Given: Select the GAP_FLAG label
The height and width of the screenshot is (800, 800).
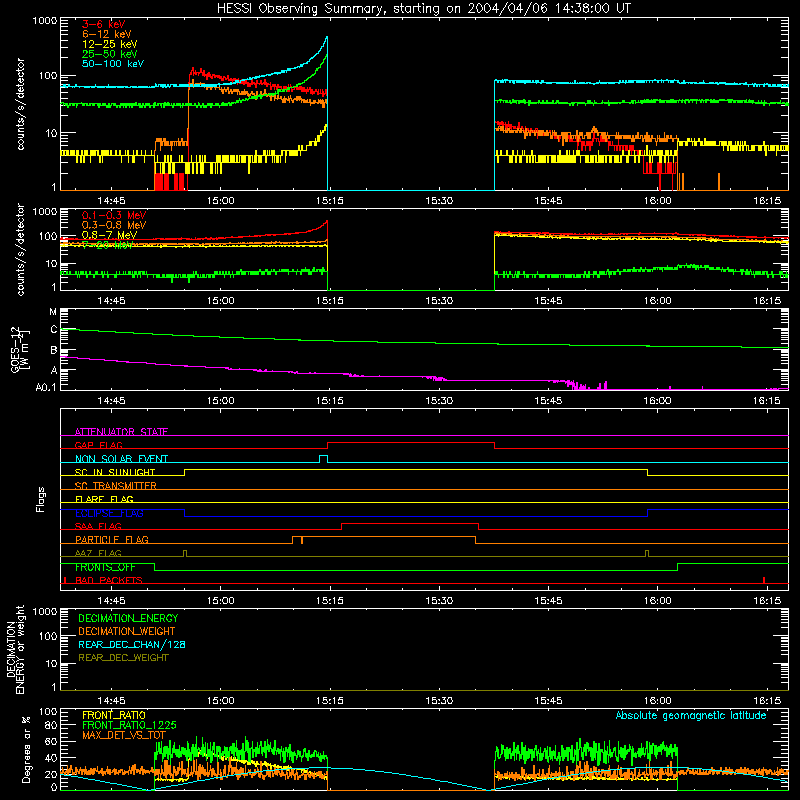Looking at the screenshot, I should click(x=98, y=445).
